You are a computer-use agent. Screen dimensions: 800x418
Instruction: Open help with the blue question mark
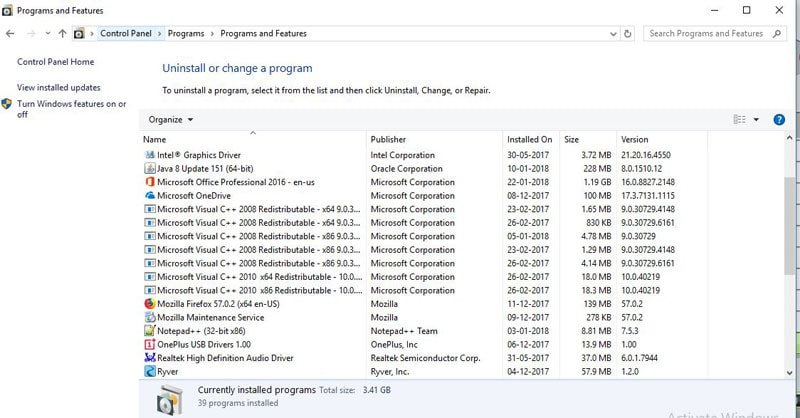[x=779, y=120]
